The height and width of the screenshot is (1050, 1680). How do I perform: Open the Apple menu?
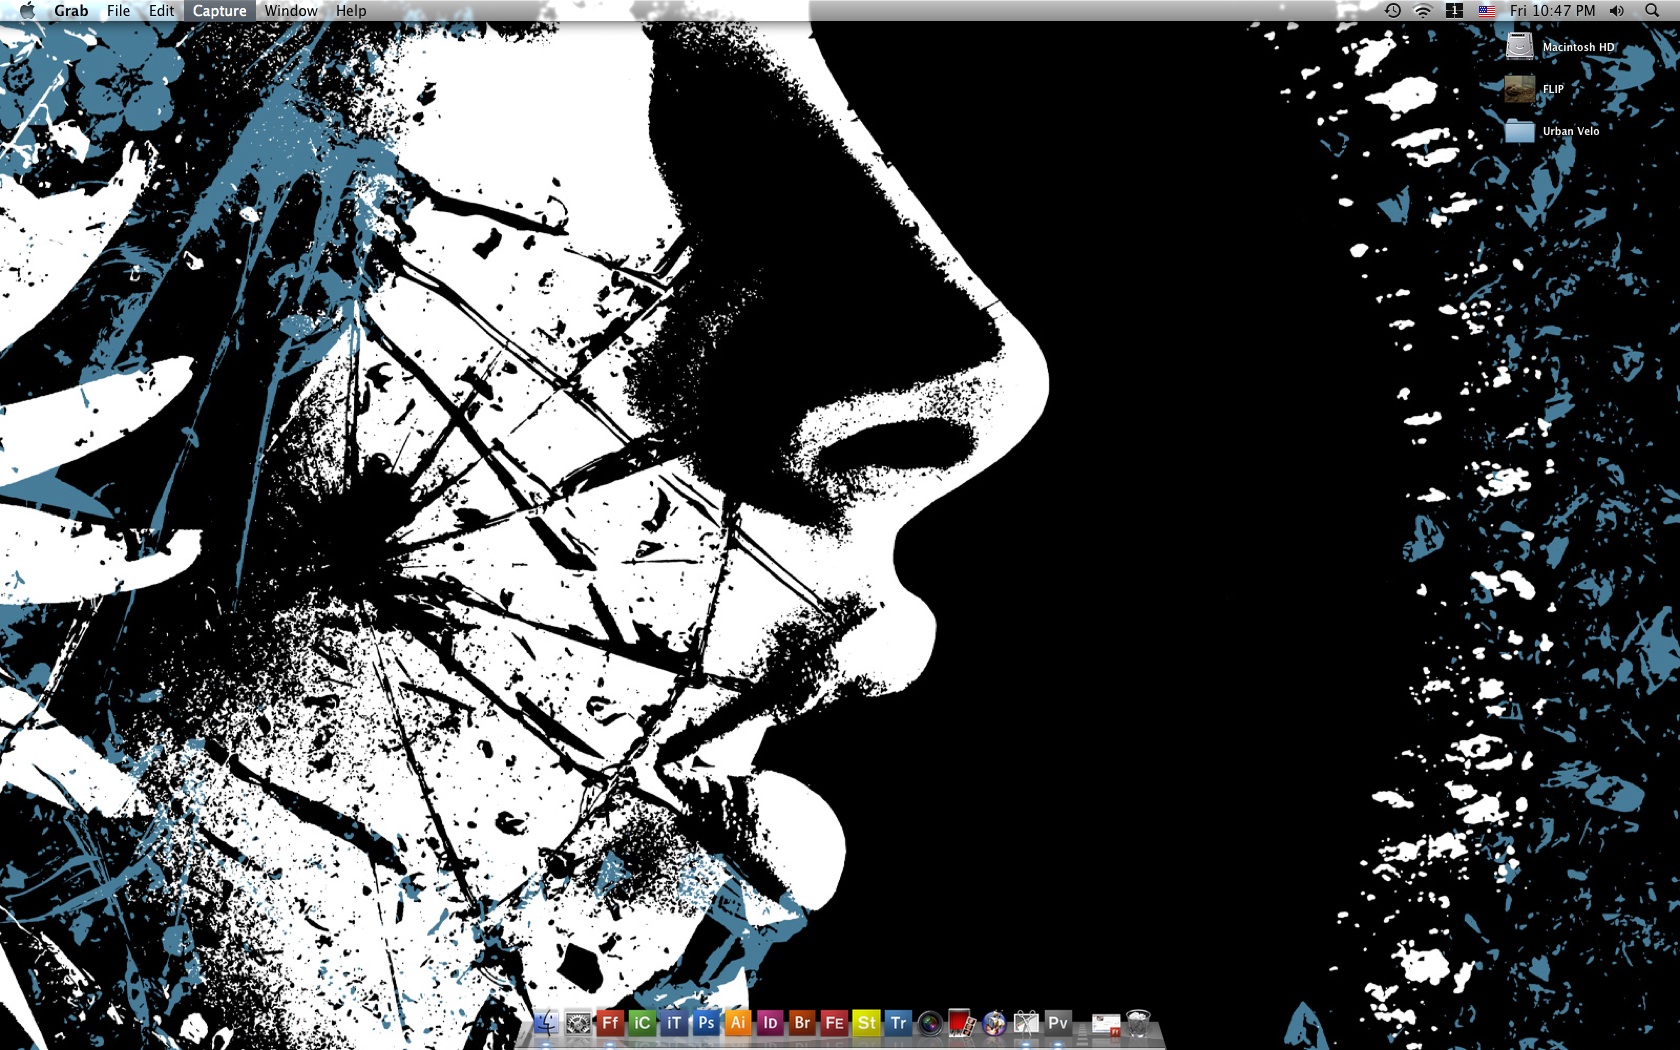tap(27, 11)
